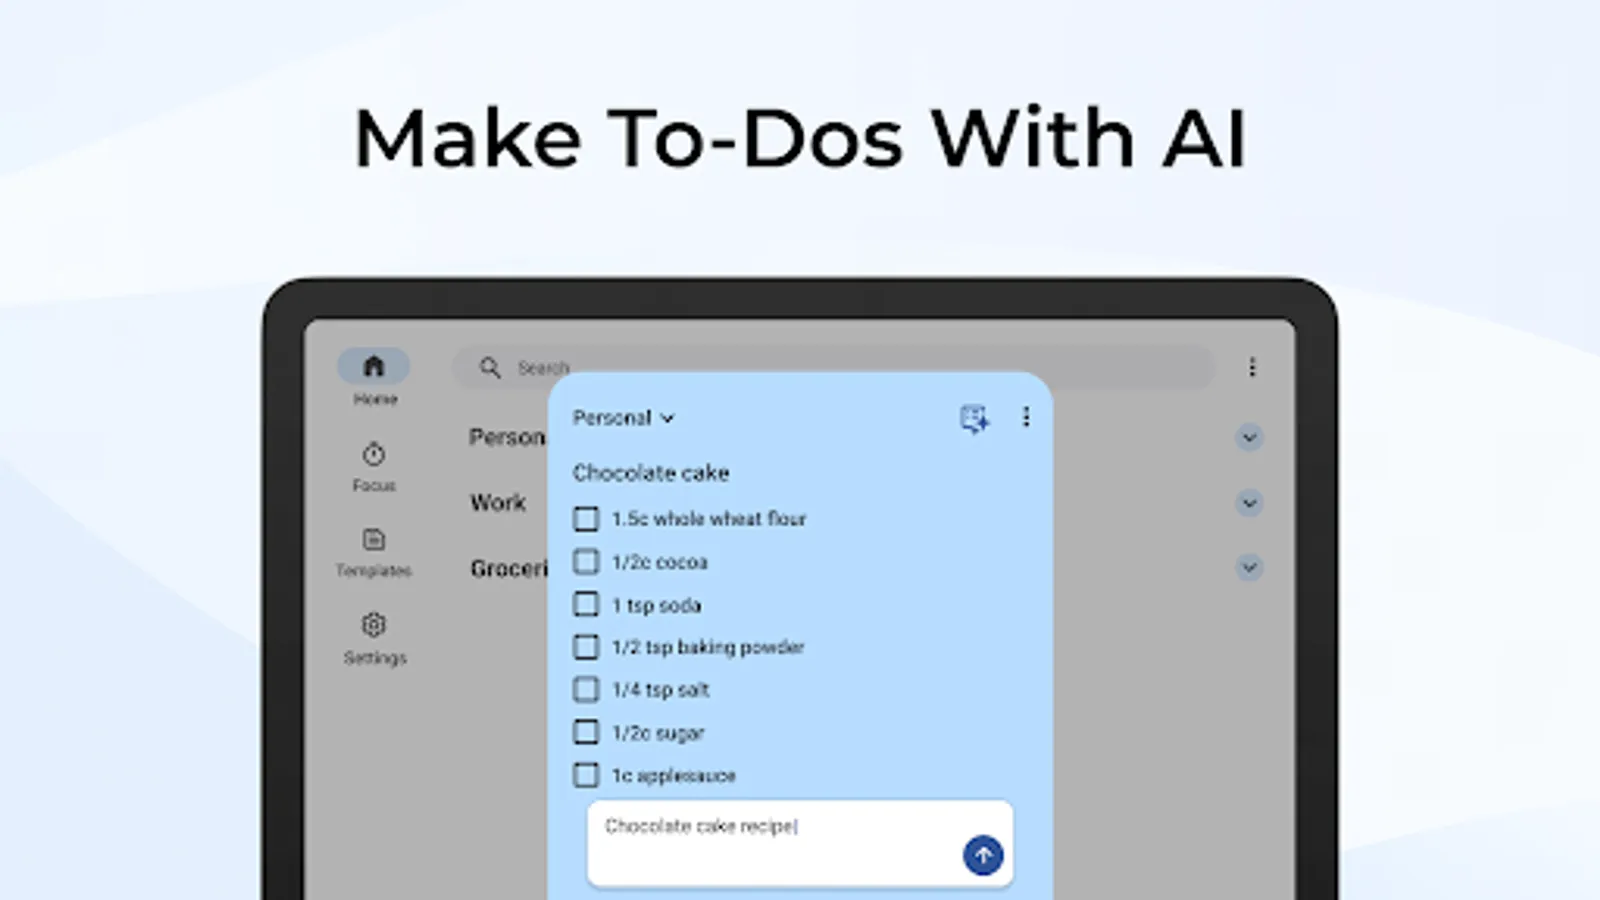Open the Personal category dropdown in note
This screenshot has height=900, width=1600.
tap(623, 418)
